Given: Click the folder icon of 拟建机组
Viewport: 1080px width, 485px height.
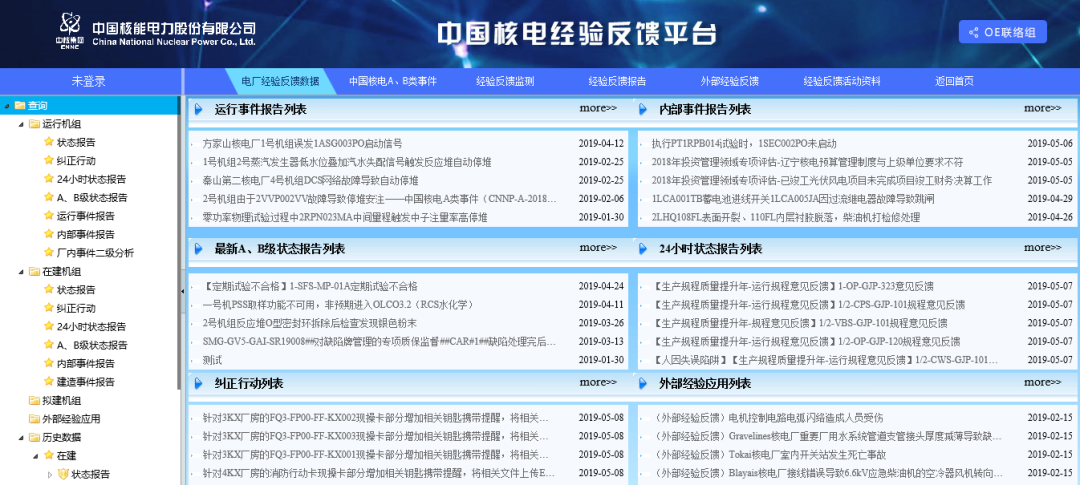Looking at the screenshot, I should (x=34, y=400).
